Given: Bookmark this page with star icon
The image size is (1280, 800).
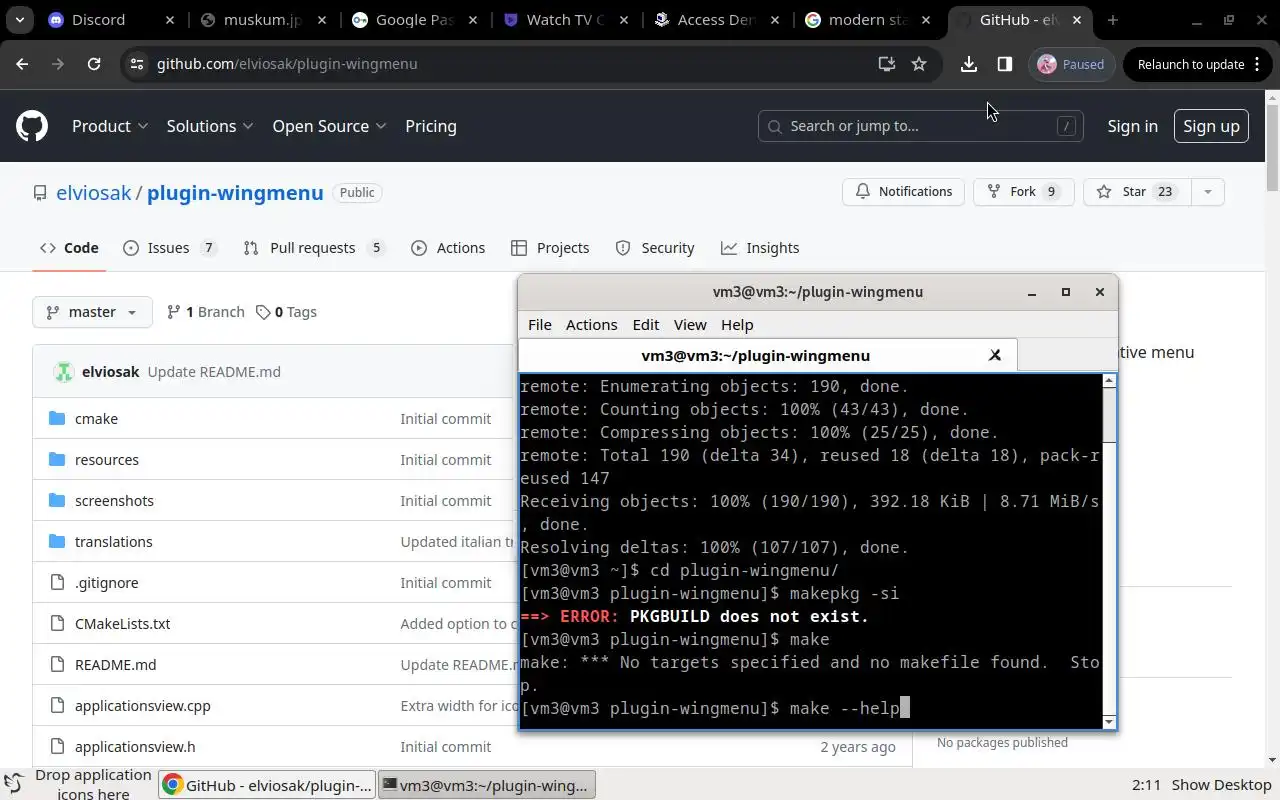Looking at the screenshot, I should pyautogui.click(x=919, y=64).
